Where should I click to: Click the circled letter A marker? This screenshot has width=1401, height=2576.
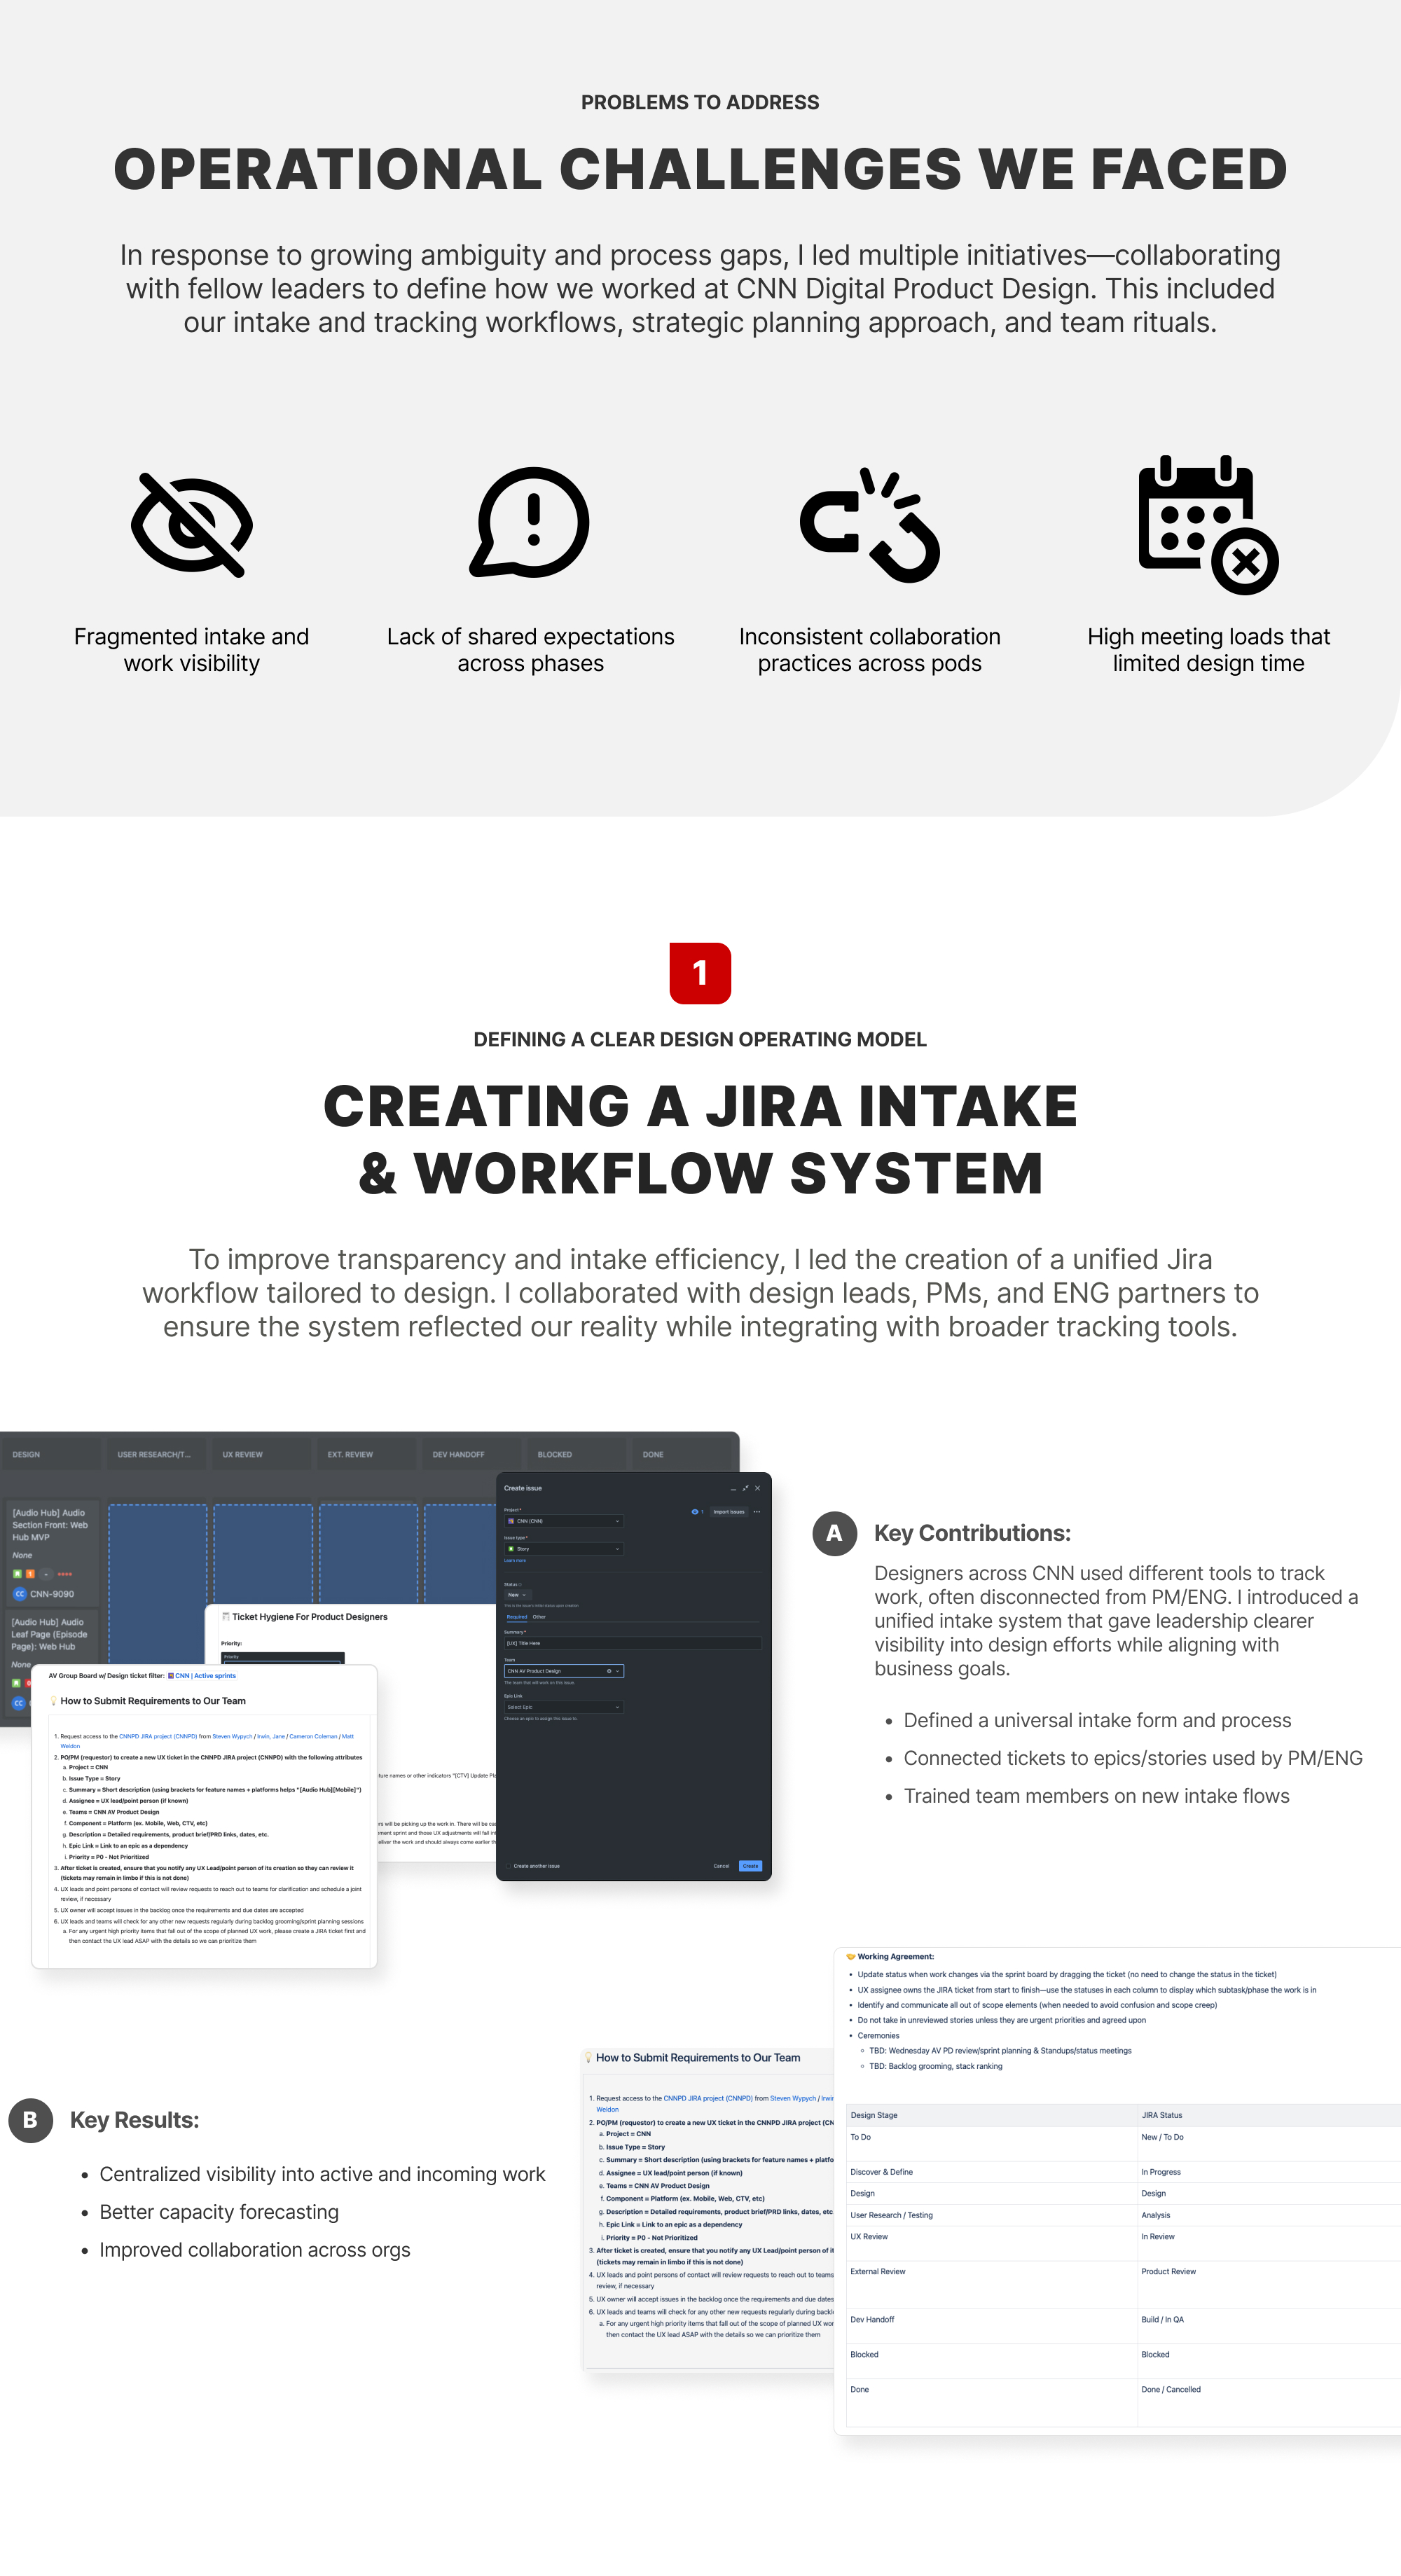tap(834, 1533)
